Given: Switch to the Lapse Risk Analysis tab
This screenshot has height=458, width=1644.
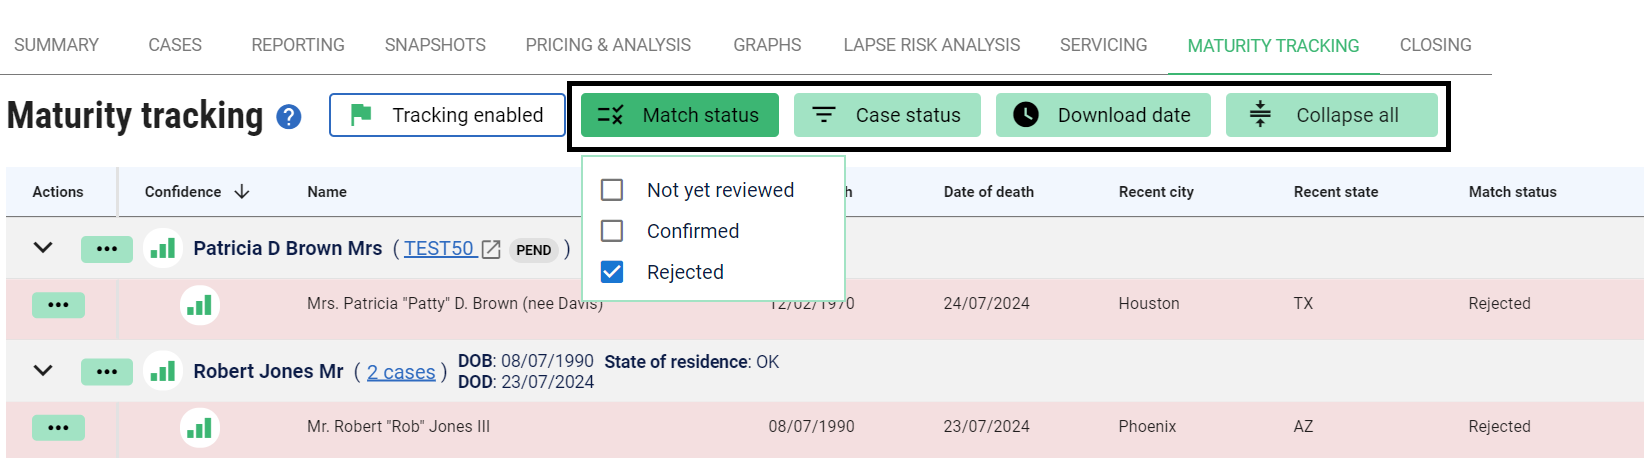Looking at the screenshot, I should click(x=931, y=45).
